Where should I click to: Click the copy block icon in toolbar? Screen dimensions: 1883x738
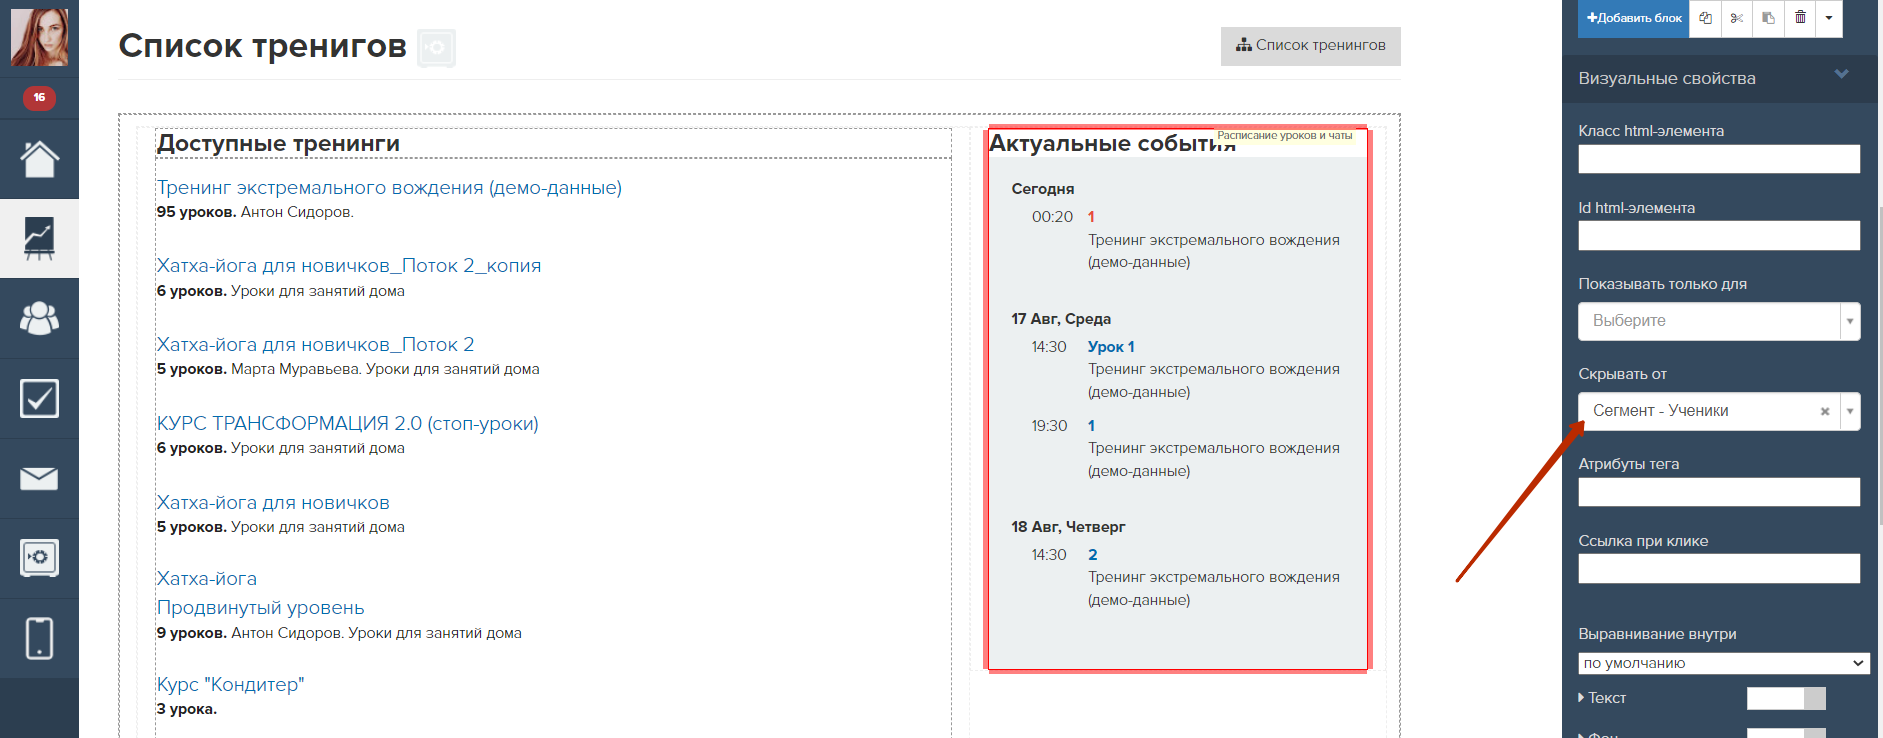pos(1705,18)
